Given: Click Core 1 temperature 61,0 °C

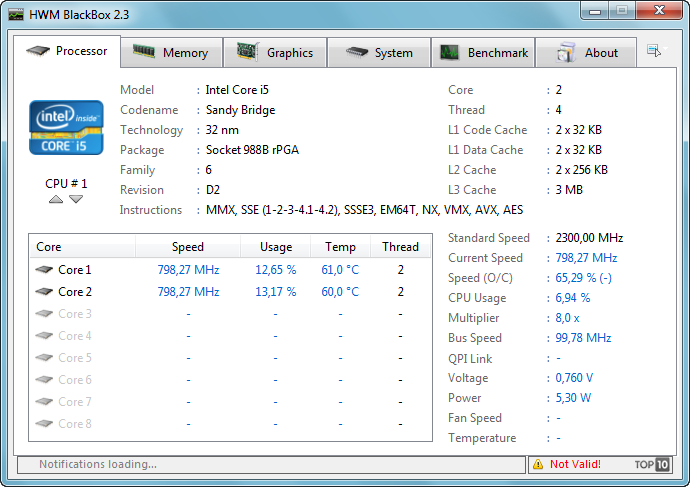Looking at the screenshot, I should pyautogui.click(x=340, y=270).
